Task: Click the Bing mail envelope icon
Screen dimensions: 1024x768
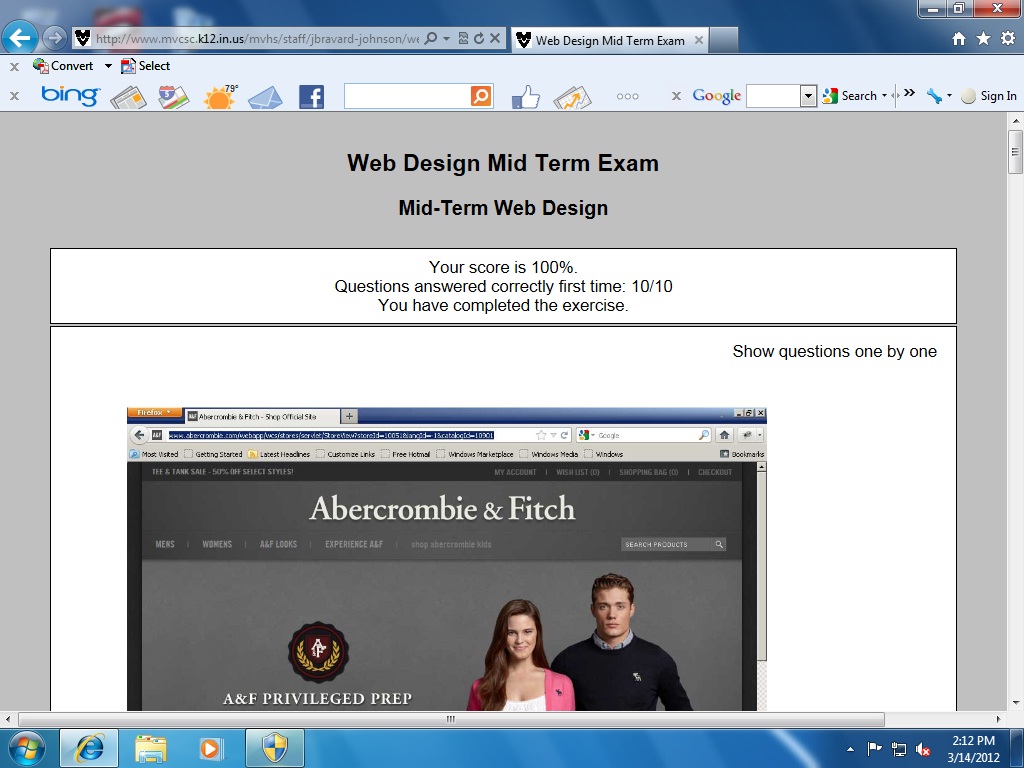Action: tap(265, 97)
